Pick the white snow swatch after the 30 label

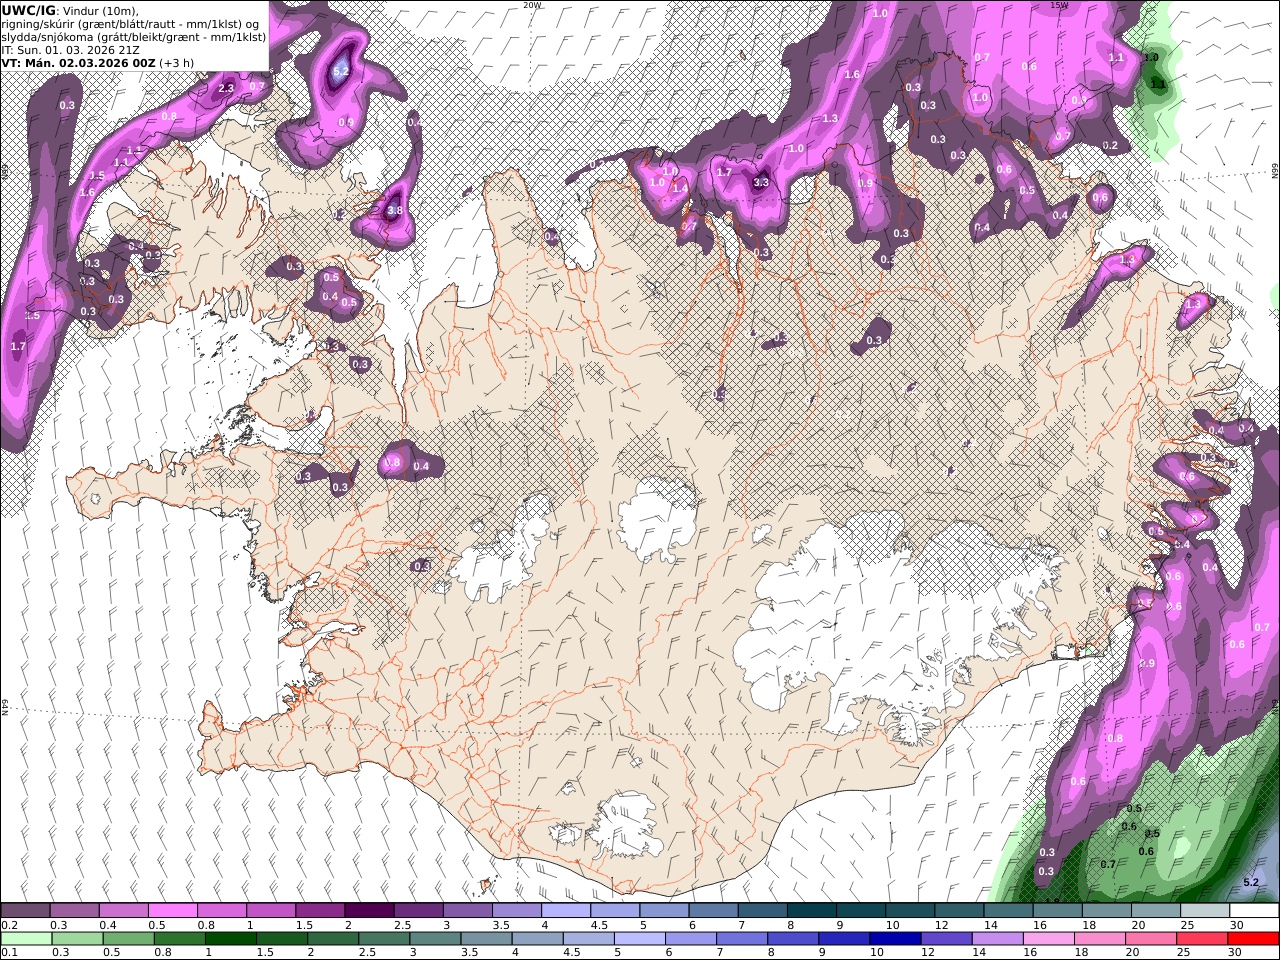1255,911
